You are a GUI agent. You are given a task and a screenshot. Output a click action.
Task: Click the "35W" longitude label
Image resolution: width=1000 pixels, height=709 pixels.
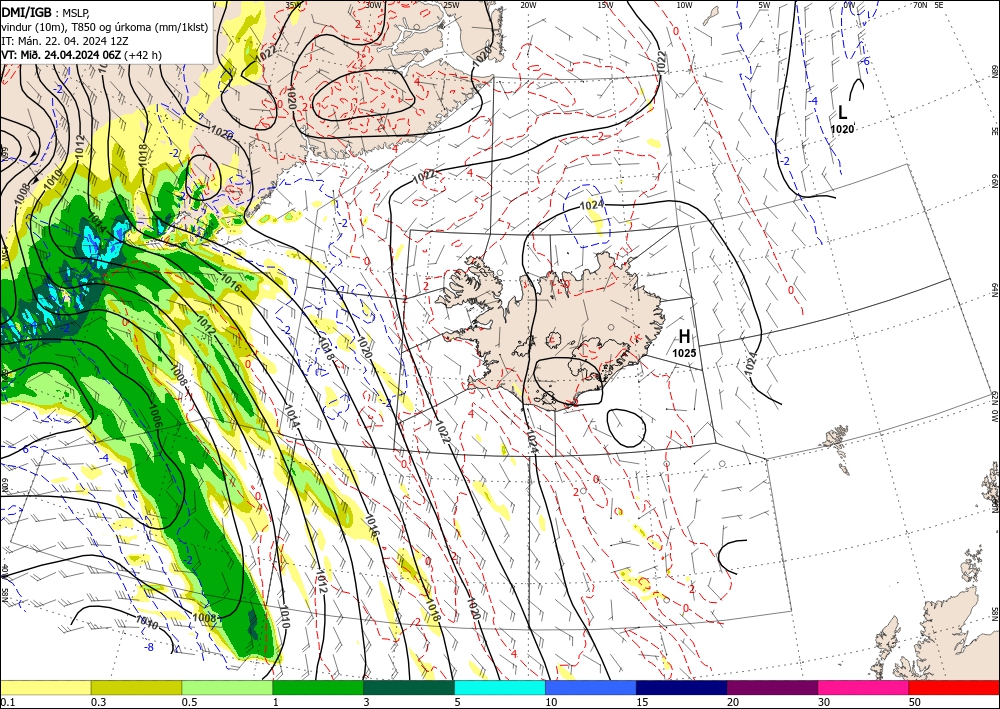[293, 5]
